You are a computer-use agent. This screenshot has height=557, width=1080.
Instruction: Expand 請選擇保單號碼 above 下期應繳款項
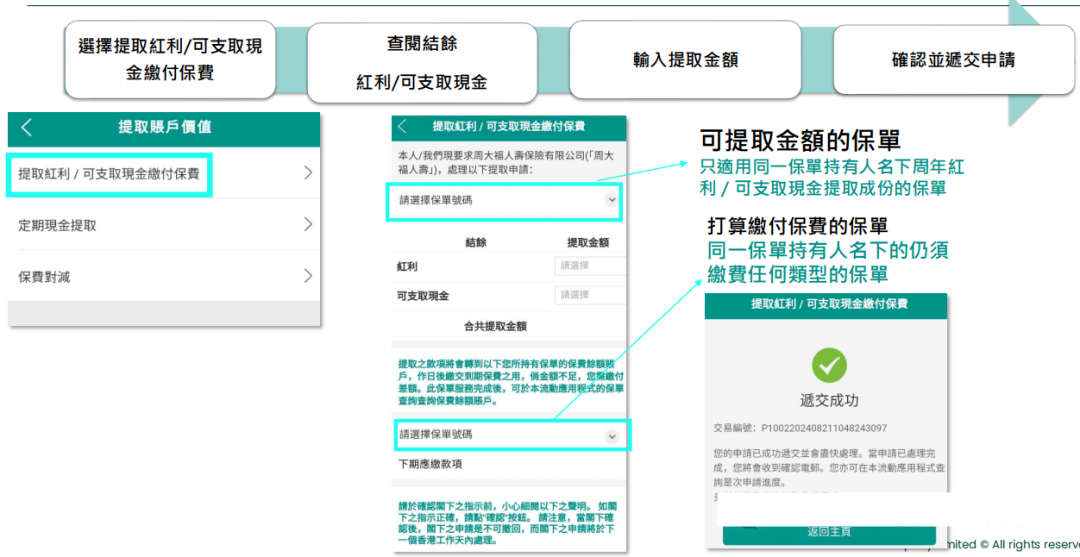500,435
